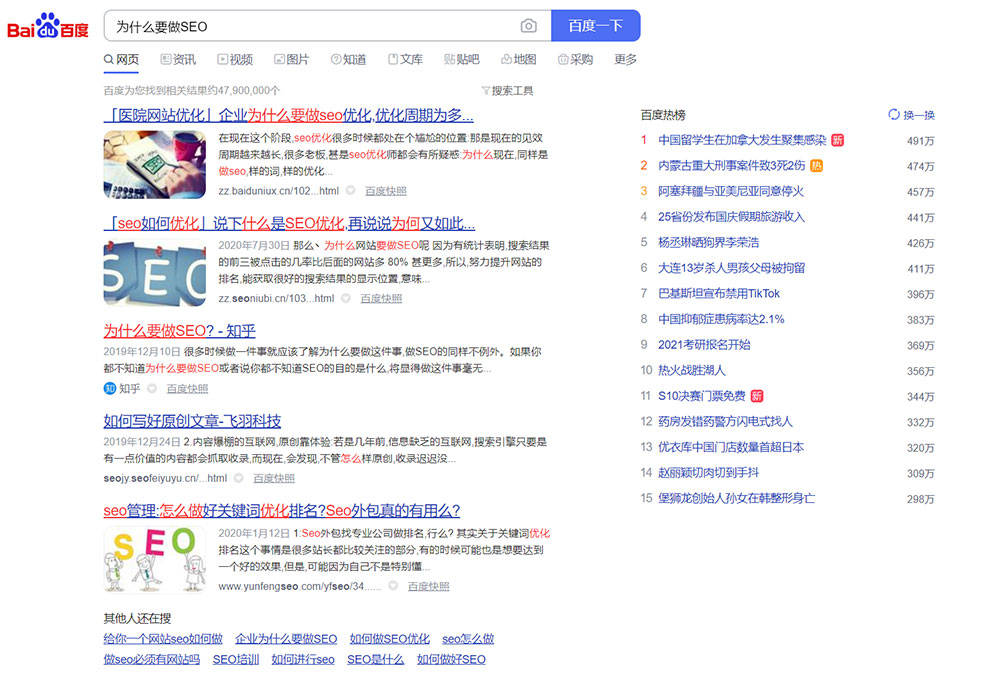The image size is (1000, 682).
Task: Click related search seo怎么做
Action: pyautogui.click(x=468, y=639)
